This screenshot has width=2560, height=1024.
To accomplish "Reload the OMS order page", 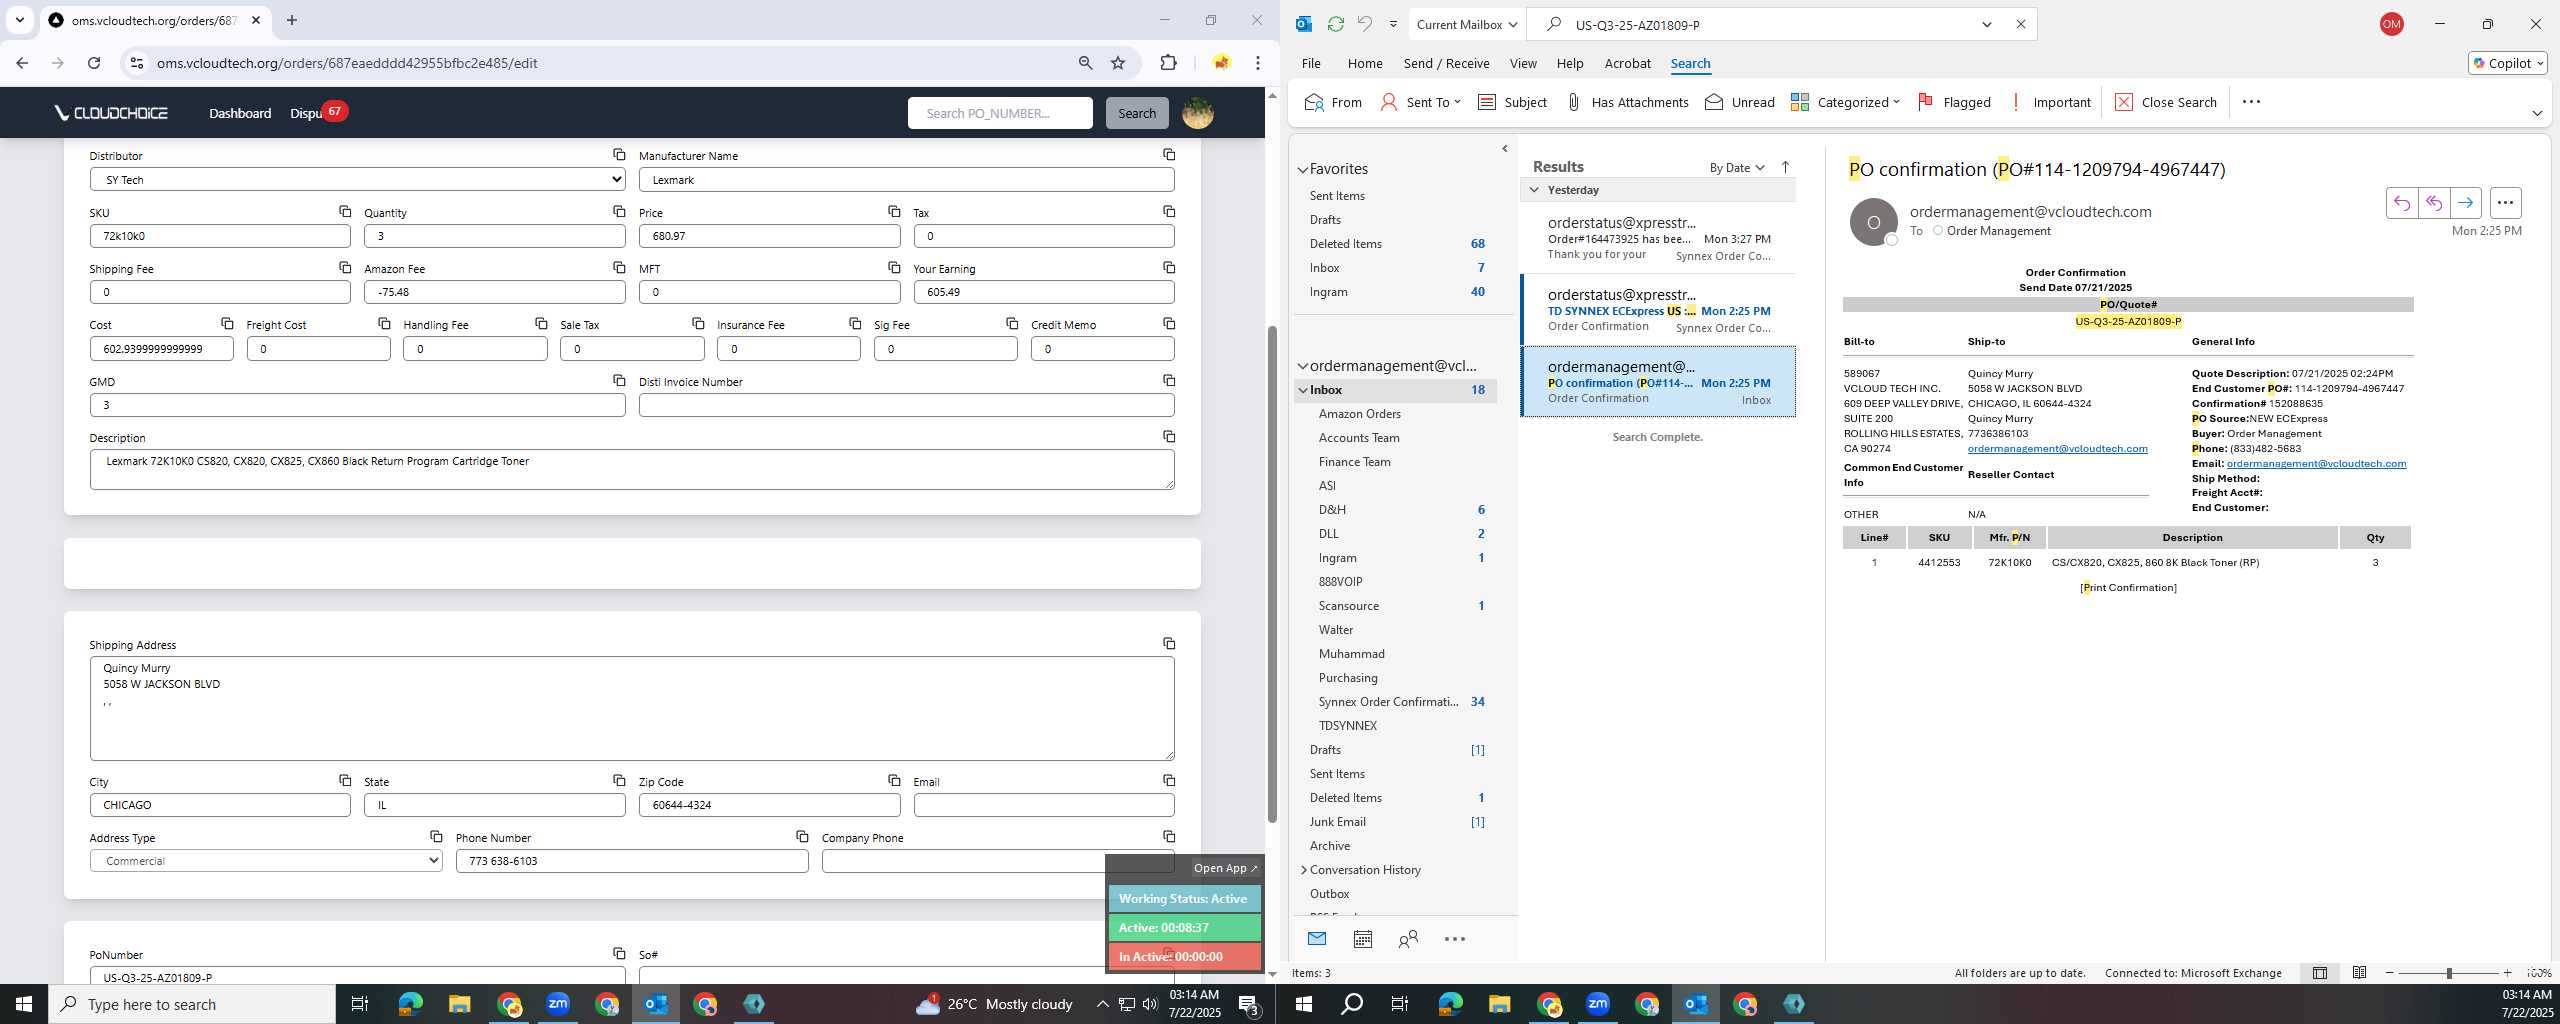I will (x=94, y=63).
